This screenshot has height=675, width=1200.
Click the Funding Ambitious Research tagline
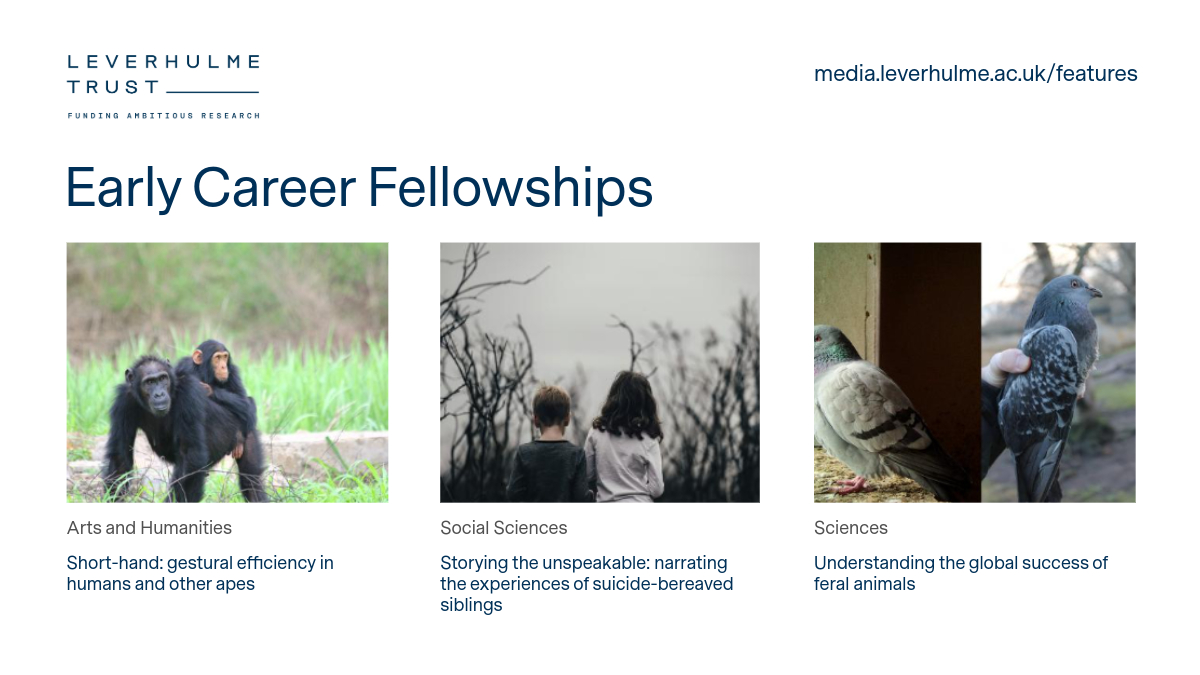tap(163, 116)
